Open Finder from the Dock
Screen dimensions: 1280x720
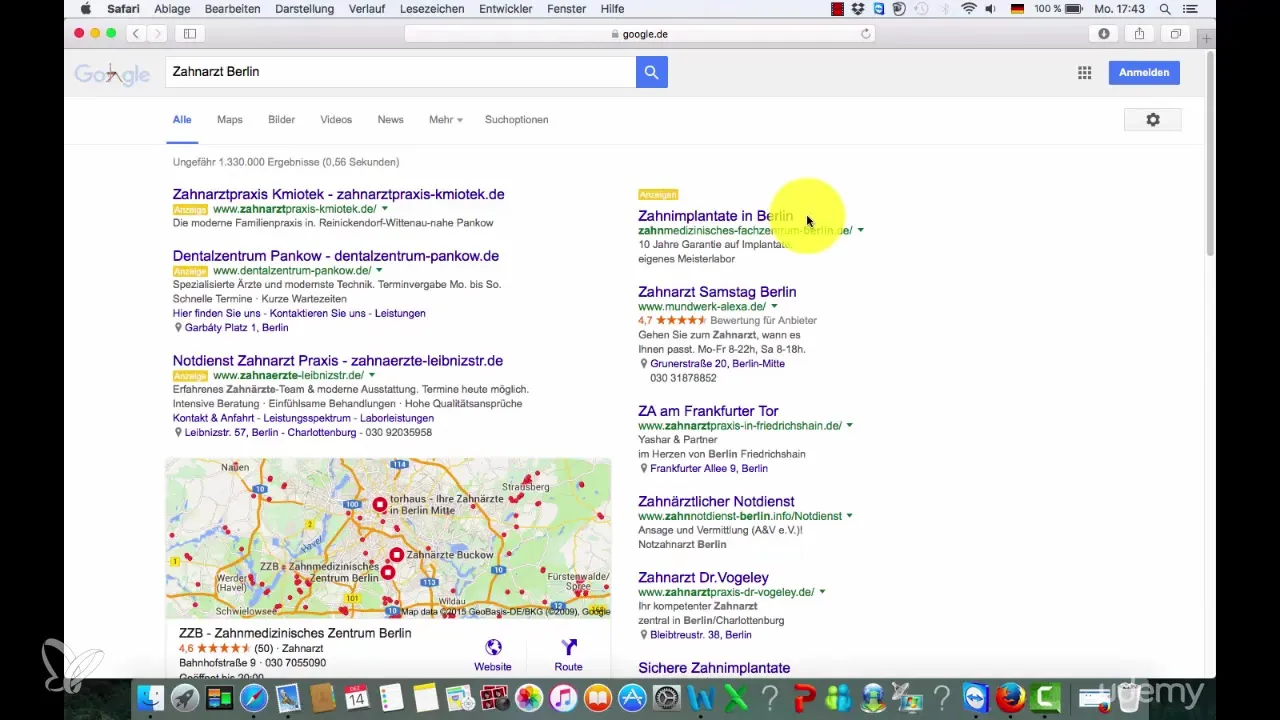click(x=150, y=698)
